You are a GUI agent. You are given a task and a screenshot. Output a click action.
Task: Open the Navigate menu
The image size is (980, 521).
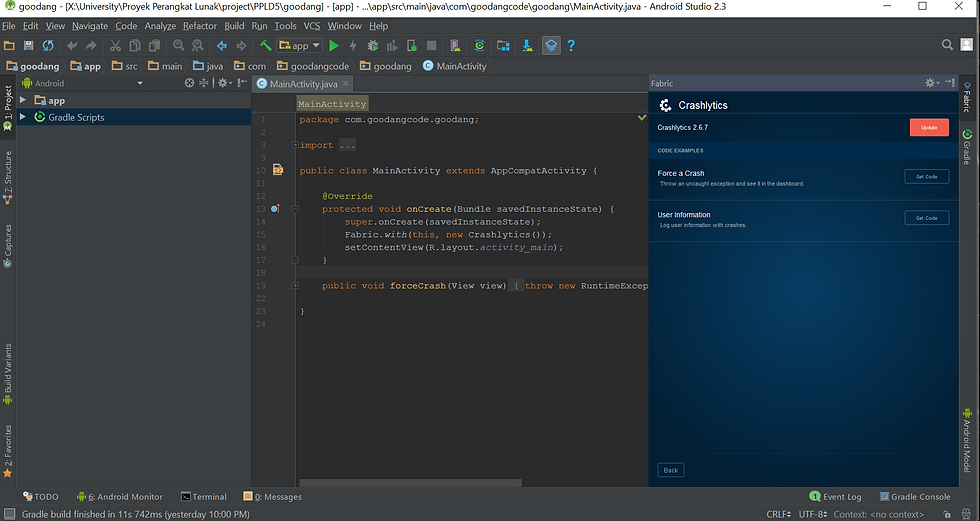[90, 26]
